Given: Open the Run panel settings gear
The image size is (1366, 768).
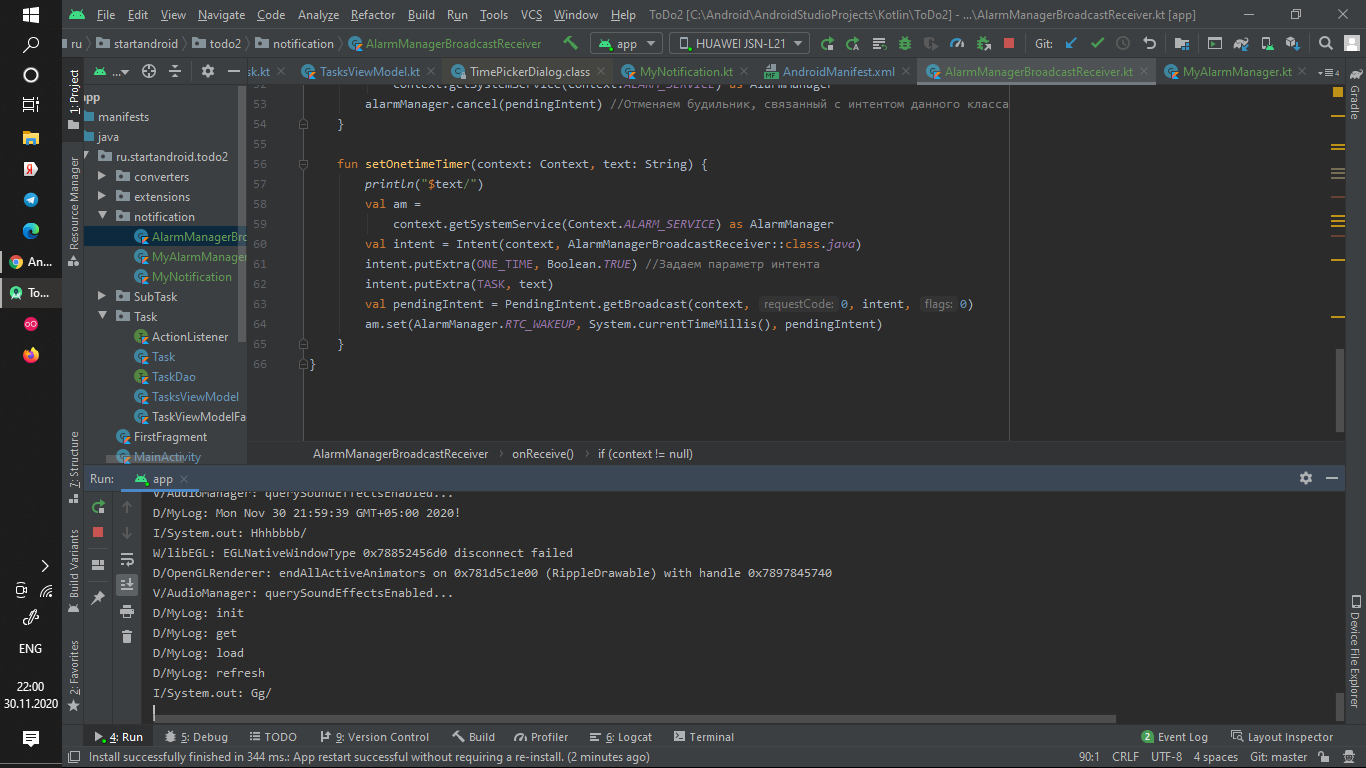Looking at the screenshot, I should click(x=1305, y=479).
